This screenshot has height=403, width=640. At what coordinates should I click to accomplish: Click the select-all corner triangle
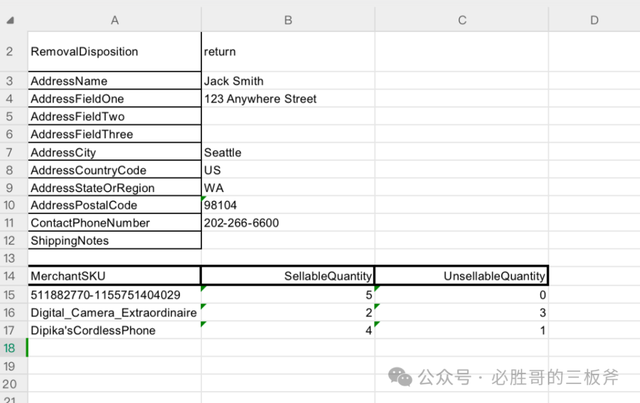[10, 20]
